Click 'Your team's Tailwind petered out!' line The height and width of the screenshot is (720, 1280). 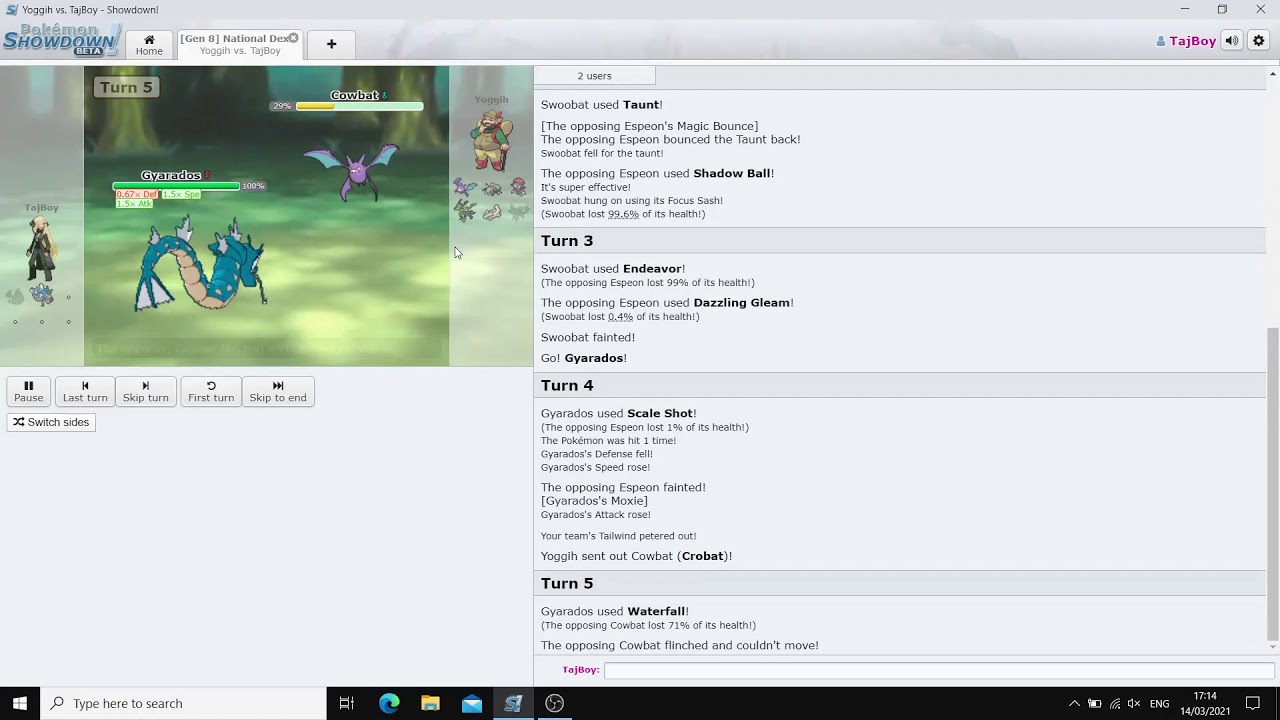click(619, 536)
